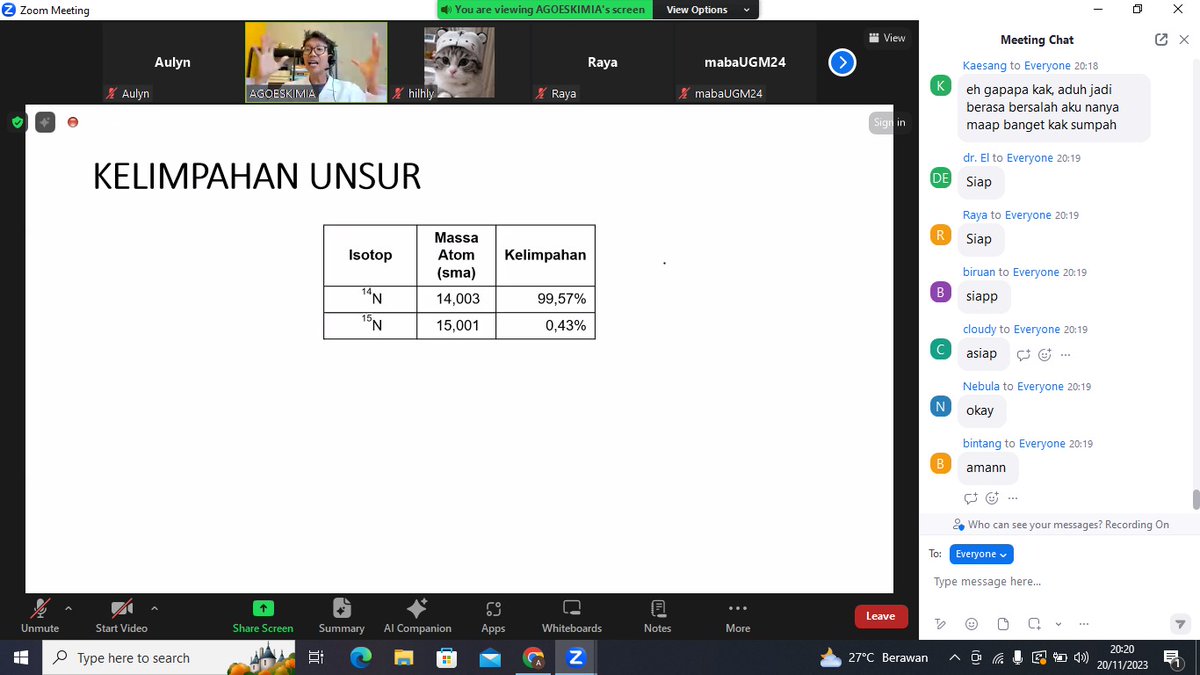Click the AI Companion sparkle icon below videos
The width and height of the screenshot is (1200, 675).
click(45, 122)
